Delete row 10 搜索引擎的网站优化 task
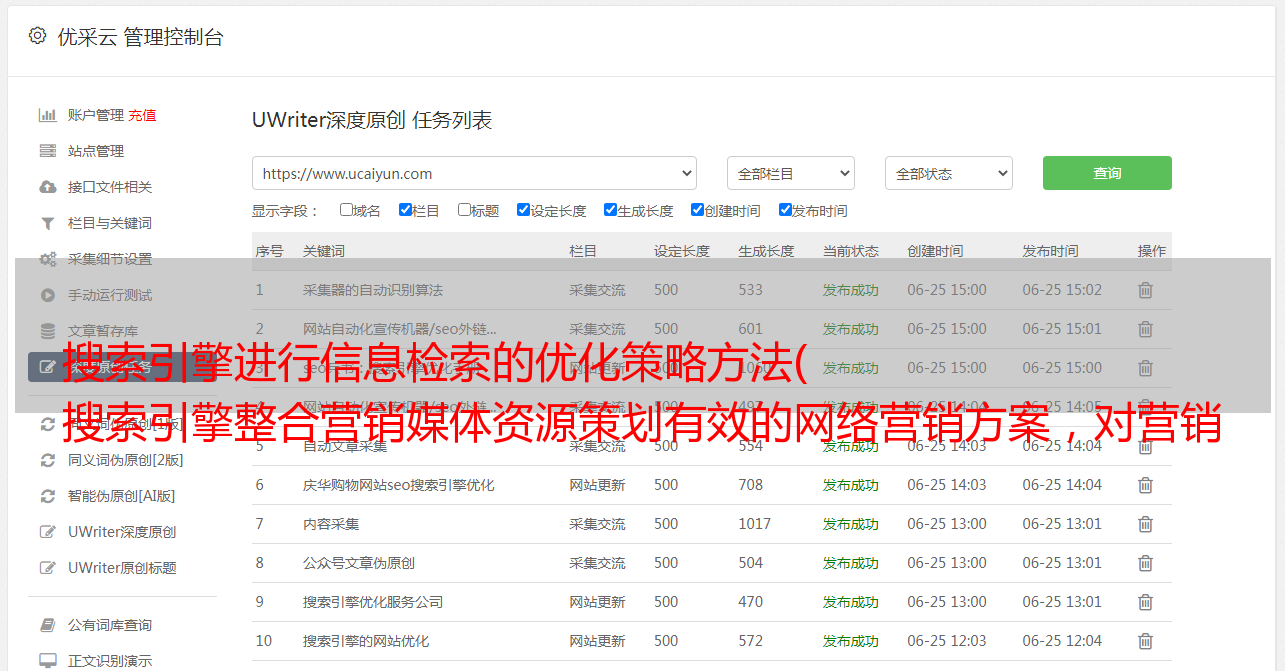 tap(1145, 641)
